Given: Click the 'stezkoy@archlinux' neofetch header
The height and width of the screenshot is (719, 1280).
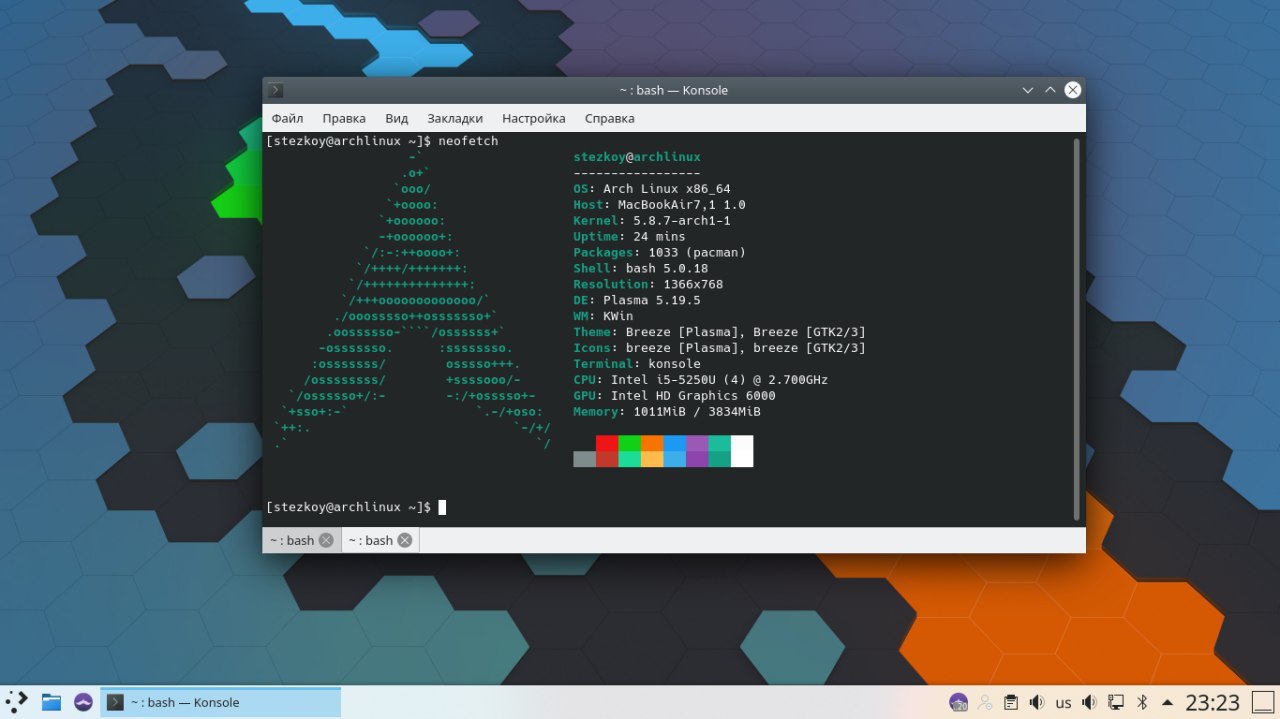Looking at the screenshot, I should point(637,157).
